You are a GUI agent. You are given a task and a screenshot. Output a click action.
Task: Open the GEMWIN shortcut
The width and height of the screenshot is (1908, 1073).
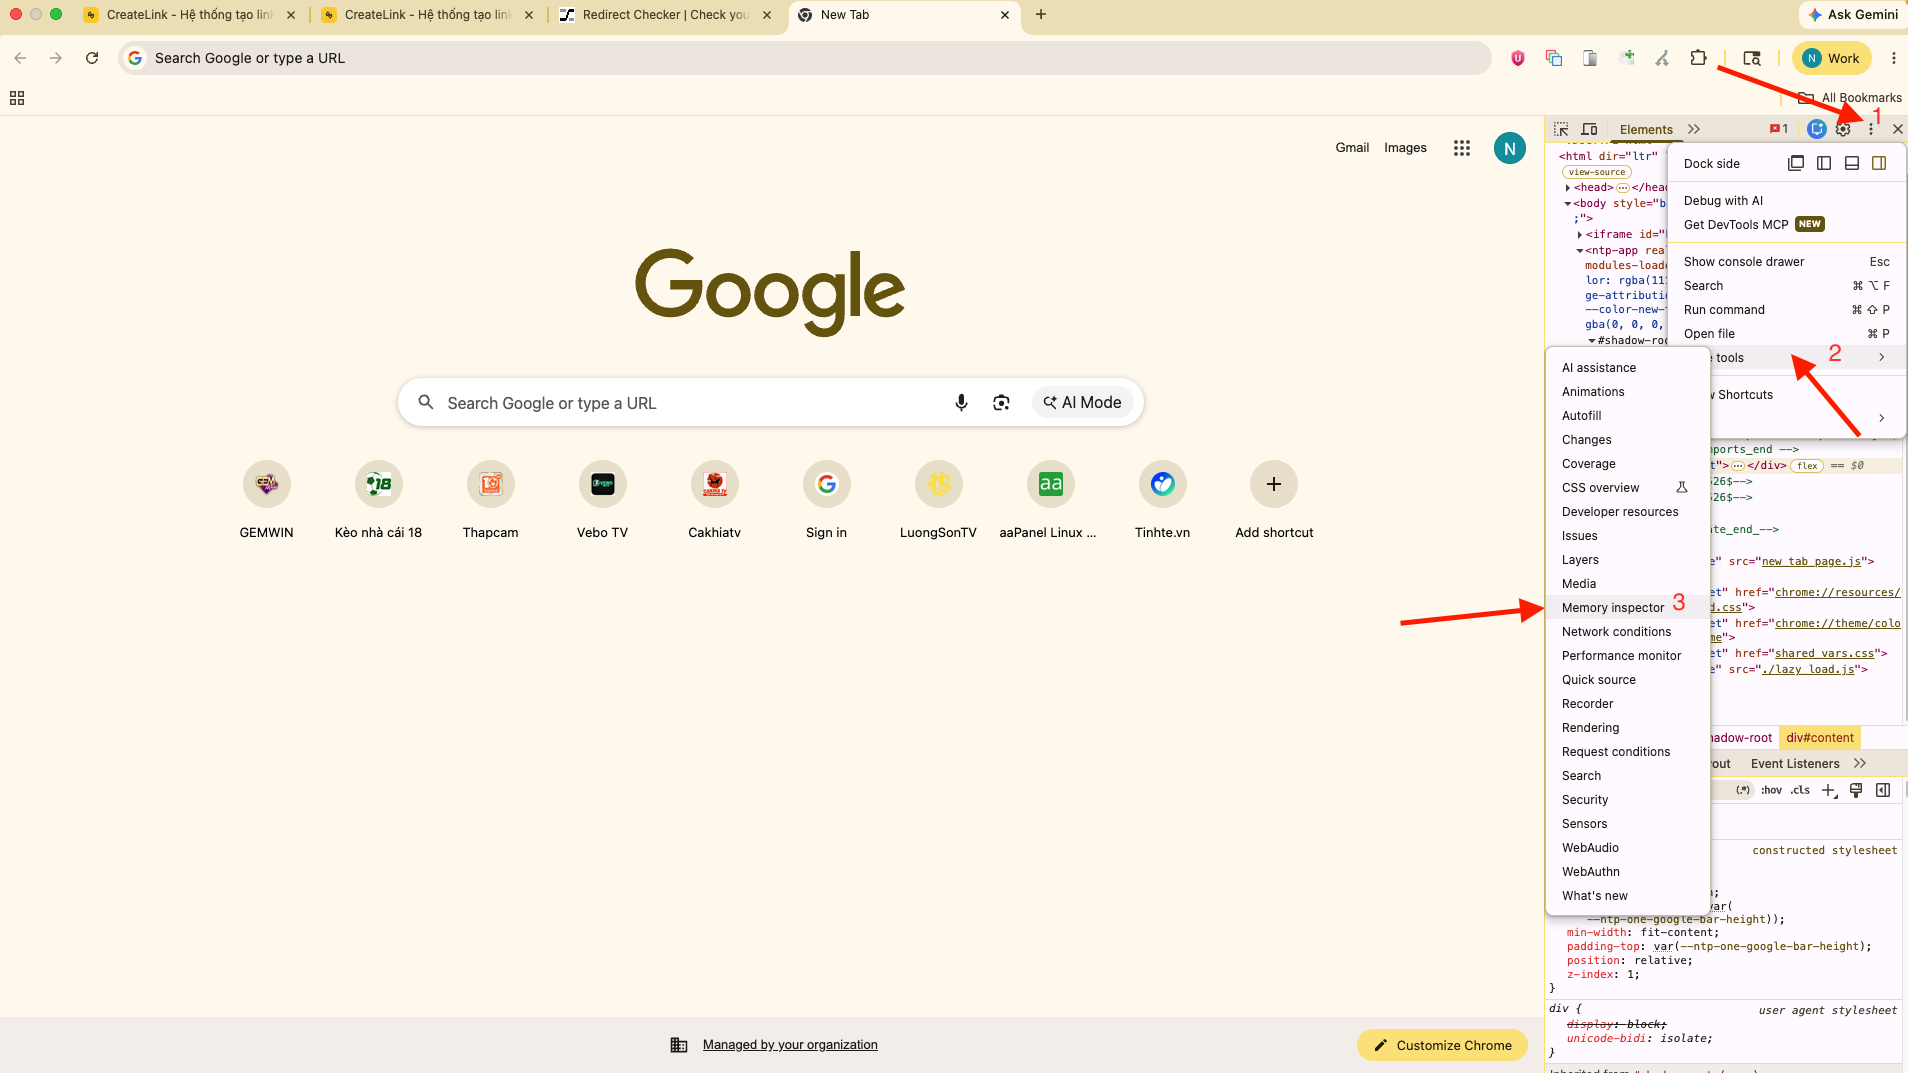tap(267, 500)
